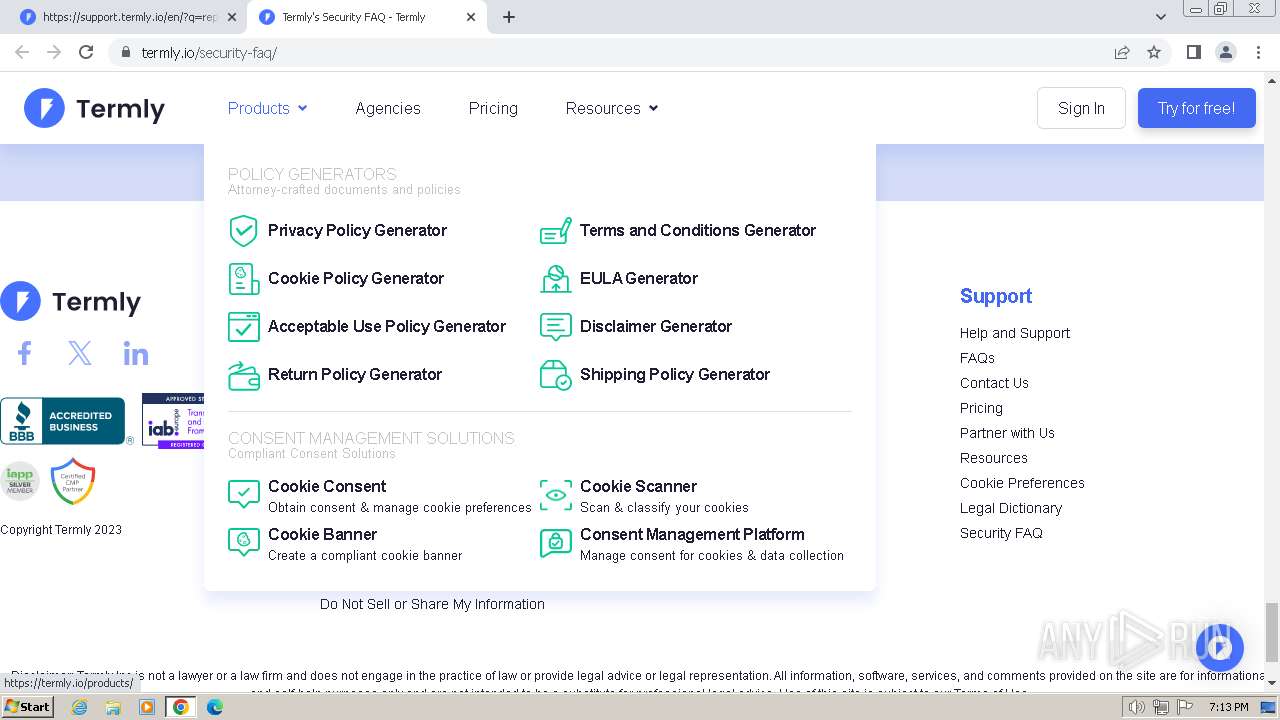Open a new browser tab
Viewport: 1280px width, 720px height.
(509, 17)
